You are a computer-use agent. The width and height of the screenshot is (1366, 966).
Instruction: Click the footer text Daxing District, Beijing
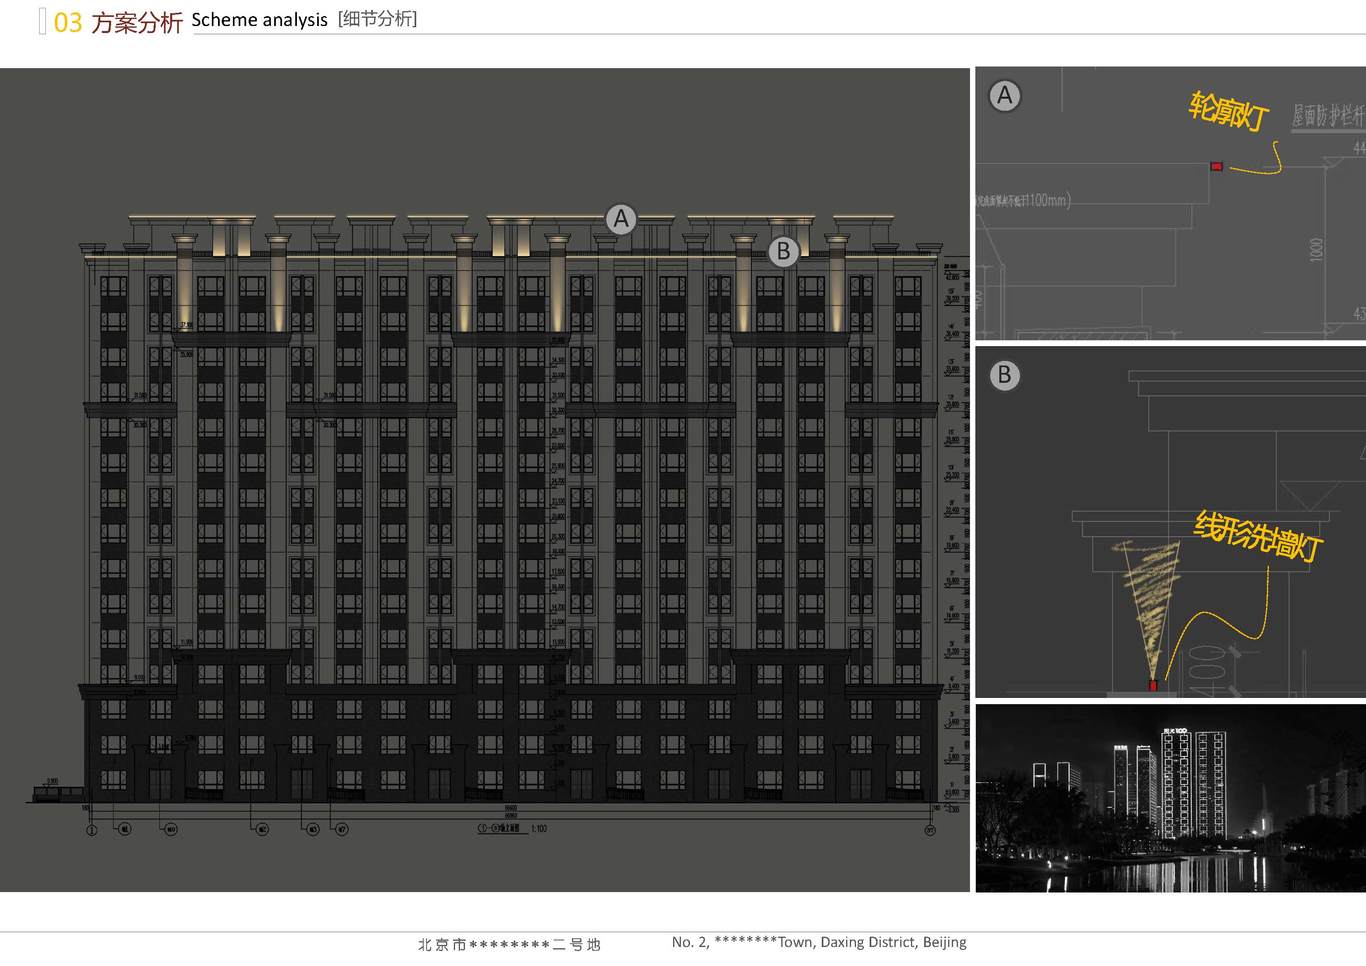pyautogui.click(x=893, y=942)
